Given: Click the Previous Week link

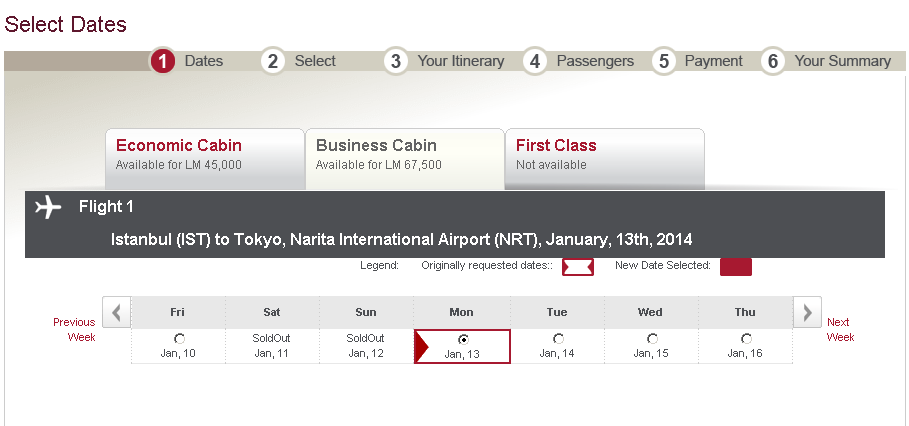Looking at the screenshot, I should (x=74, y=329).
